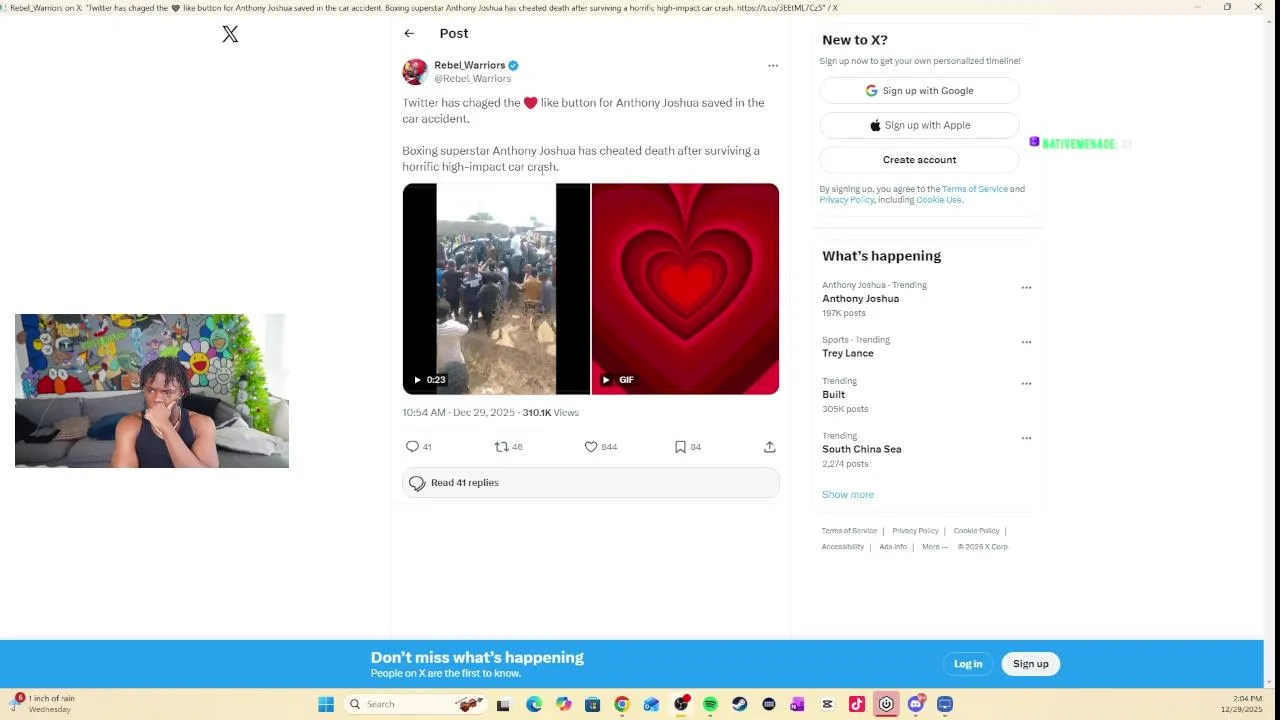This screenshot has width=1280, height=720.
Task: Open Task View in taskbar
Action: click(503, 704)
